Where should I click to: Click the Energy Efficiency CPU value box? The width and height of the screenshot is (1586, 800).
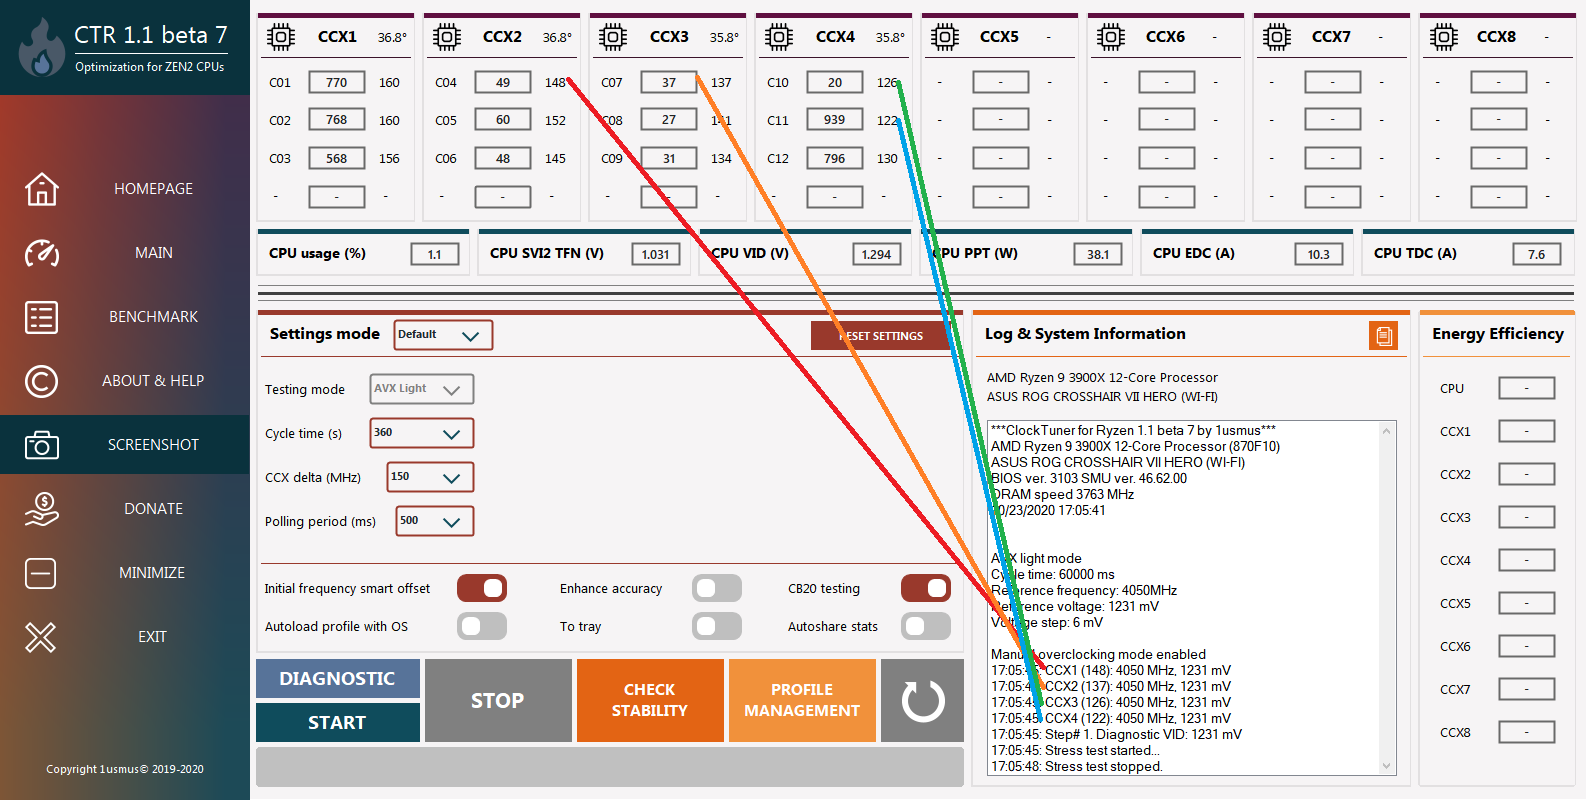[x=1527, y=388]
